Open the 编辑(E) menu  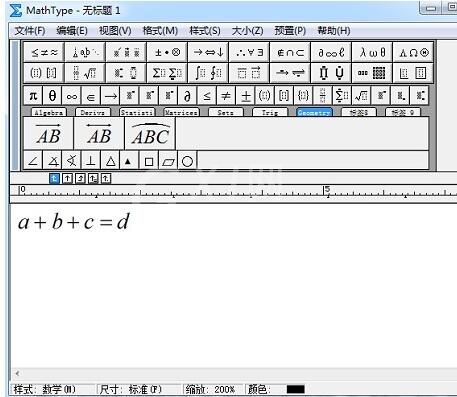(72, 31)
